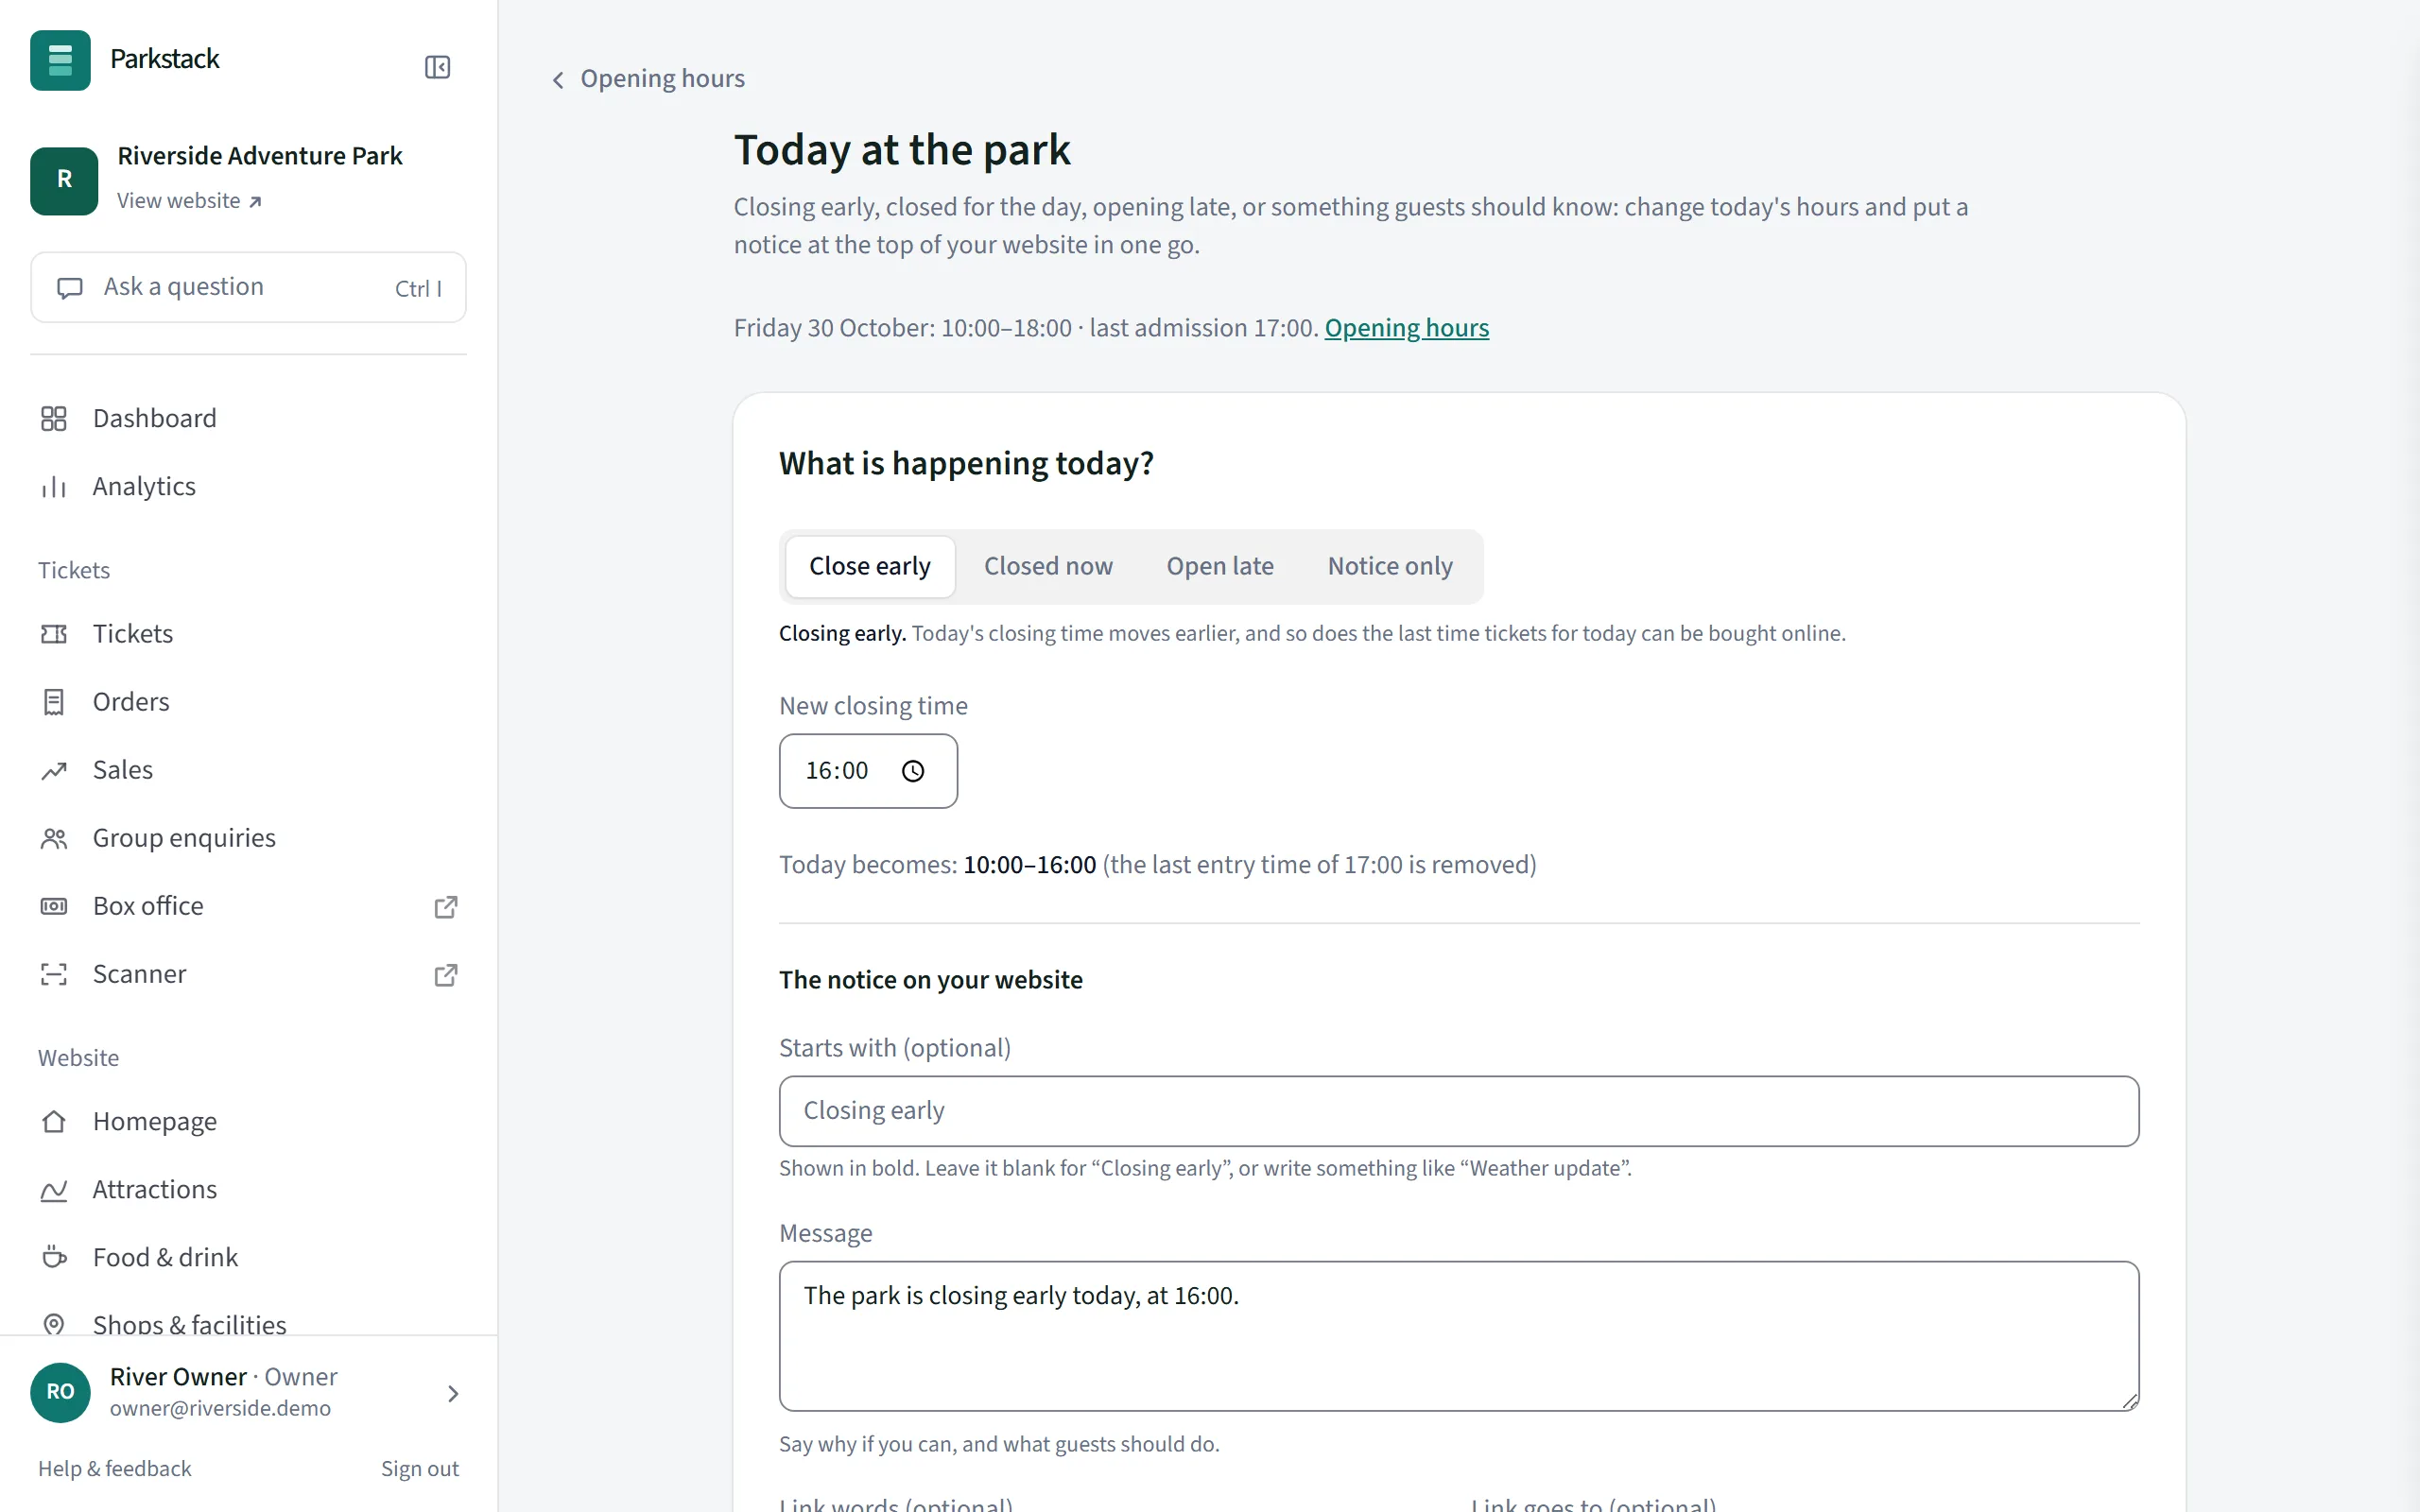This screenshot has width=2420, height=1512.
Task: Open Group enquiries page
Action: click(248, 838)
